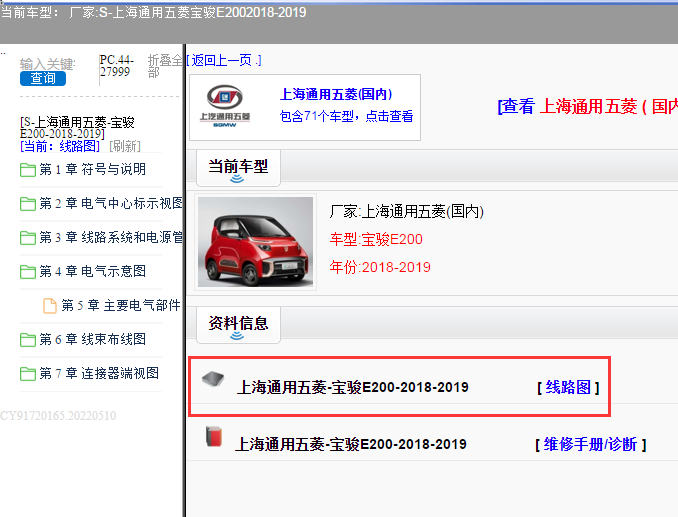Click the 折叠全部 collapse-all link
The height and width of the screenshot is (517, 678).
(165, 66)
